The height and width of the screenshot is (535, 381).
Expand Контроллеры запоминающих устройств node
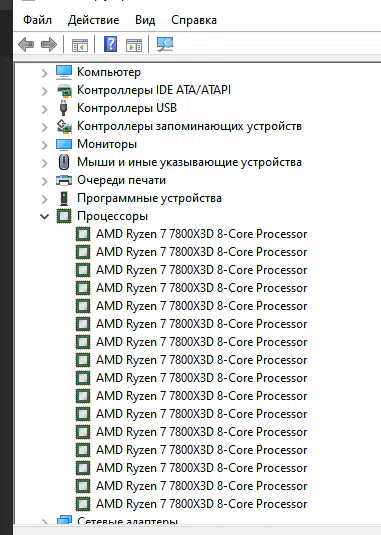point(44,127)
